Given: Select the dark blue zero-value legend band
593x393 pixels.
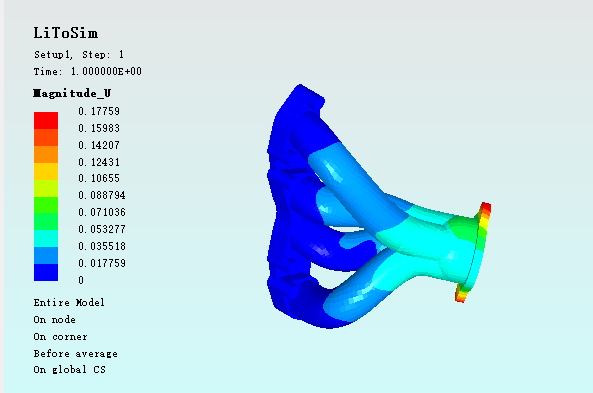Looking at the screenshot, I should pos(46,272).
